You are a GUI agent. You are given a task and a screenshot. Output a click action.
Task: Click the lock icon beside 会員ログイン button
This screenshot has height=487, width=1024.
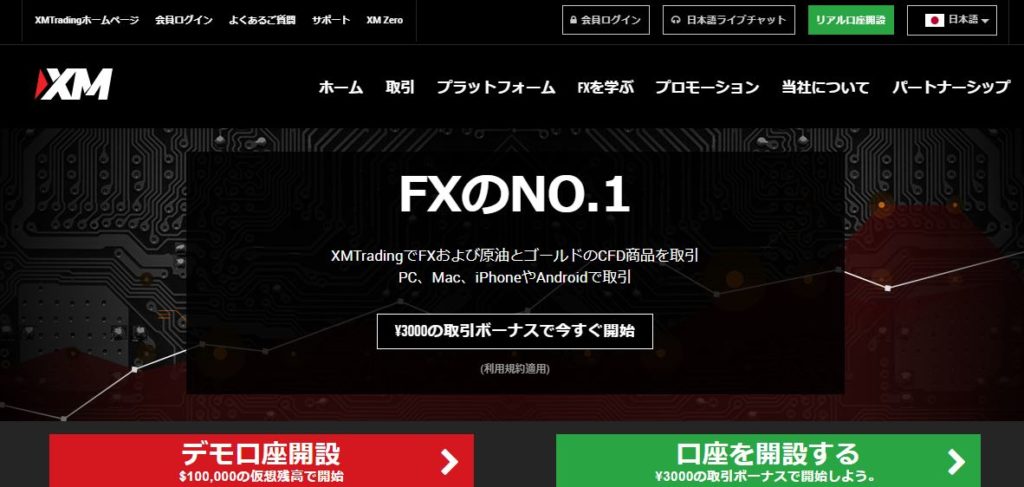(573, 20)
